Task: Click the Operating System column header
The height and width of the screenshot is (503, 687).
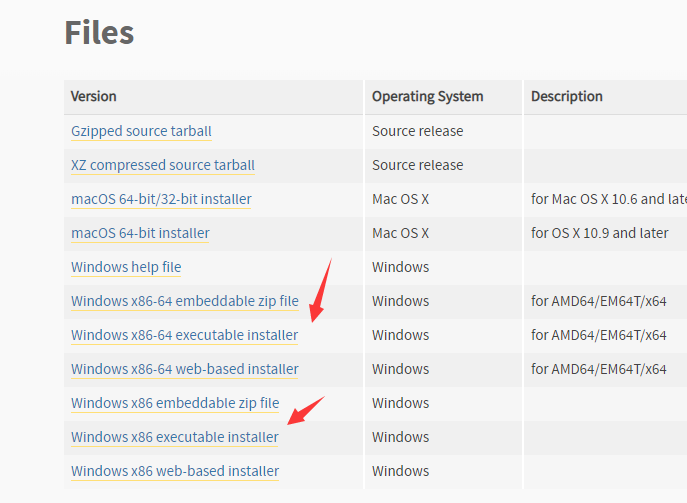Action: click(x=427, y=97)
